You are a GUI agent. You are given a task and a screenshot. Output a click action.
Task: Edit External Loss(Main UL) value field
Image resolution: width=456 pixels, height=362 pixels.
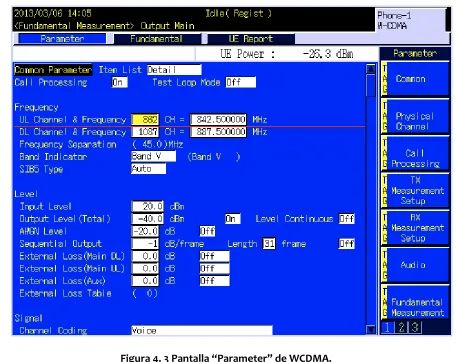(145, 268)
